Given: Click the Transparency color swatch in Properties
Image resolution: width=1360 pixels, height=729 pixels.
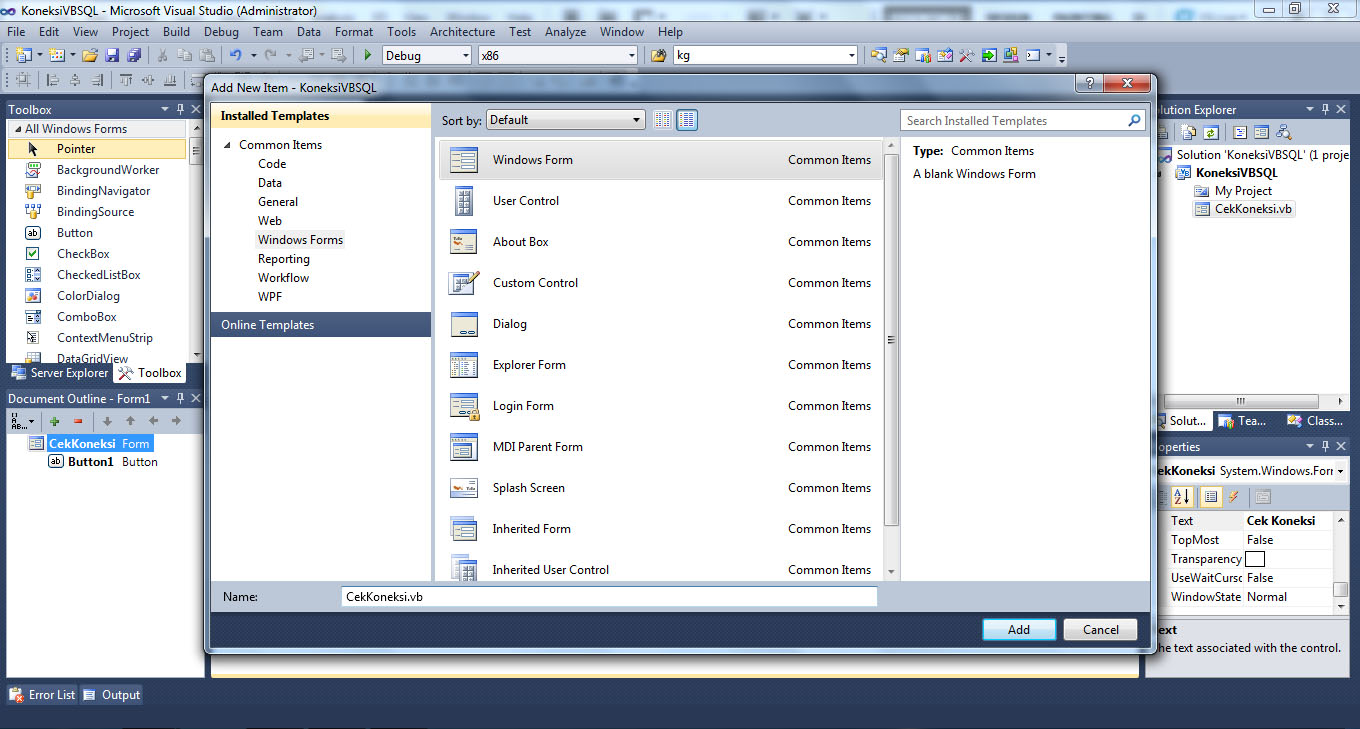Looking at the screenshot, I should [x=1255, y=559].
